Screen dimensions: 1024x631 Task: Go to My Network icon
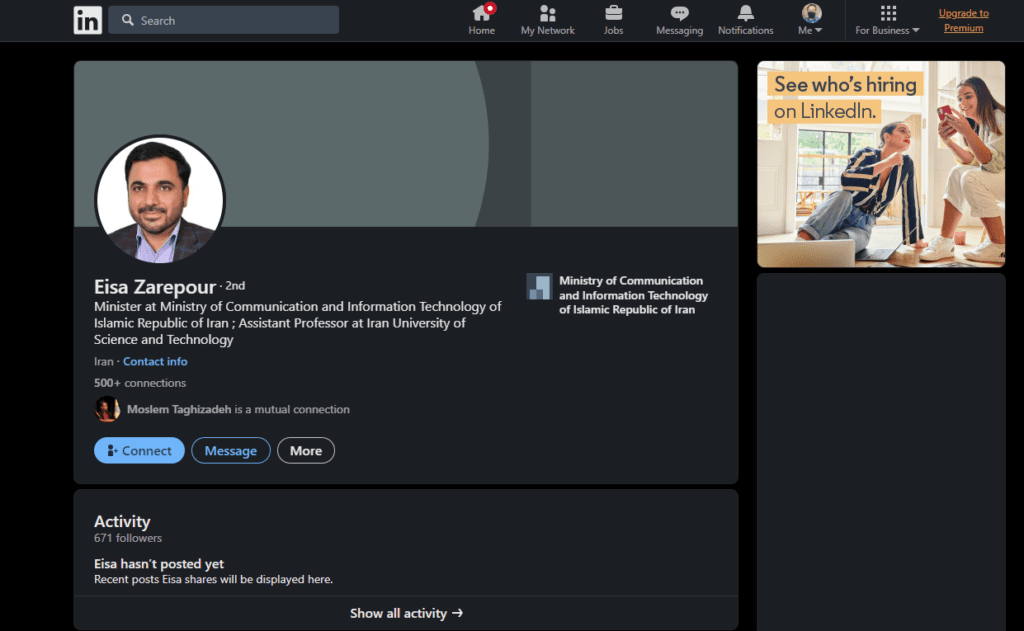click(x=547, y=14)
